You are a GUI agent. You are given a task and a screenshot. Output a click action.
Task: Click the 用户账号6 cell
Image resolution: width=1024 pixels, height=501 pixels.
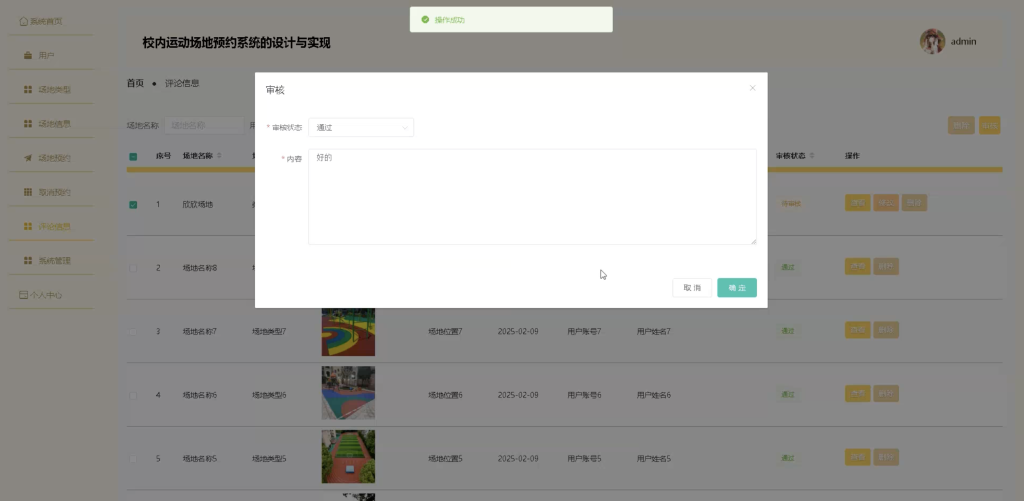click(x=584, y=395)
